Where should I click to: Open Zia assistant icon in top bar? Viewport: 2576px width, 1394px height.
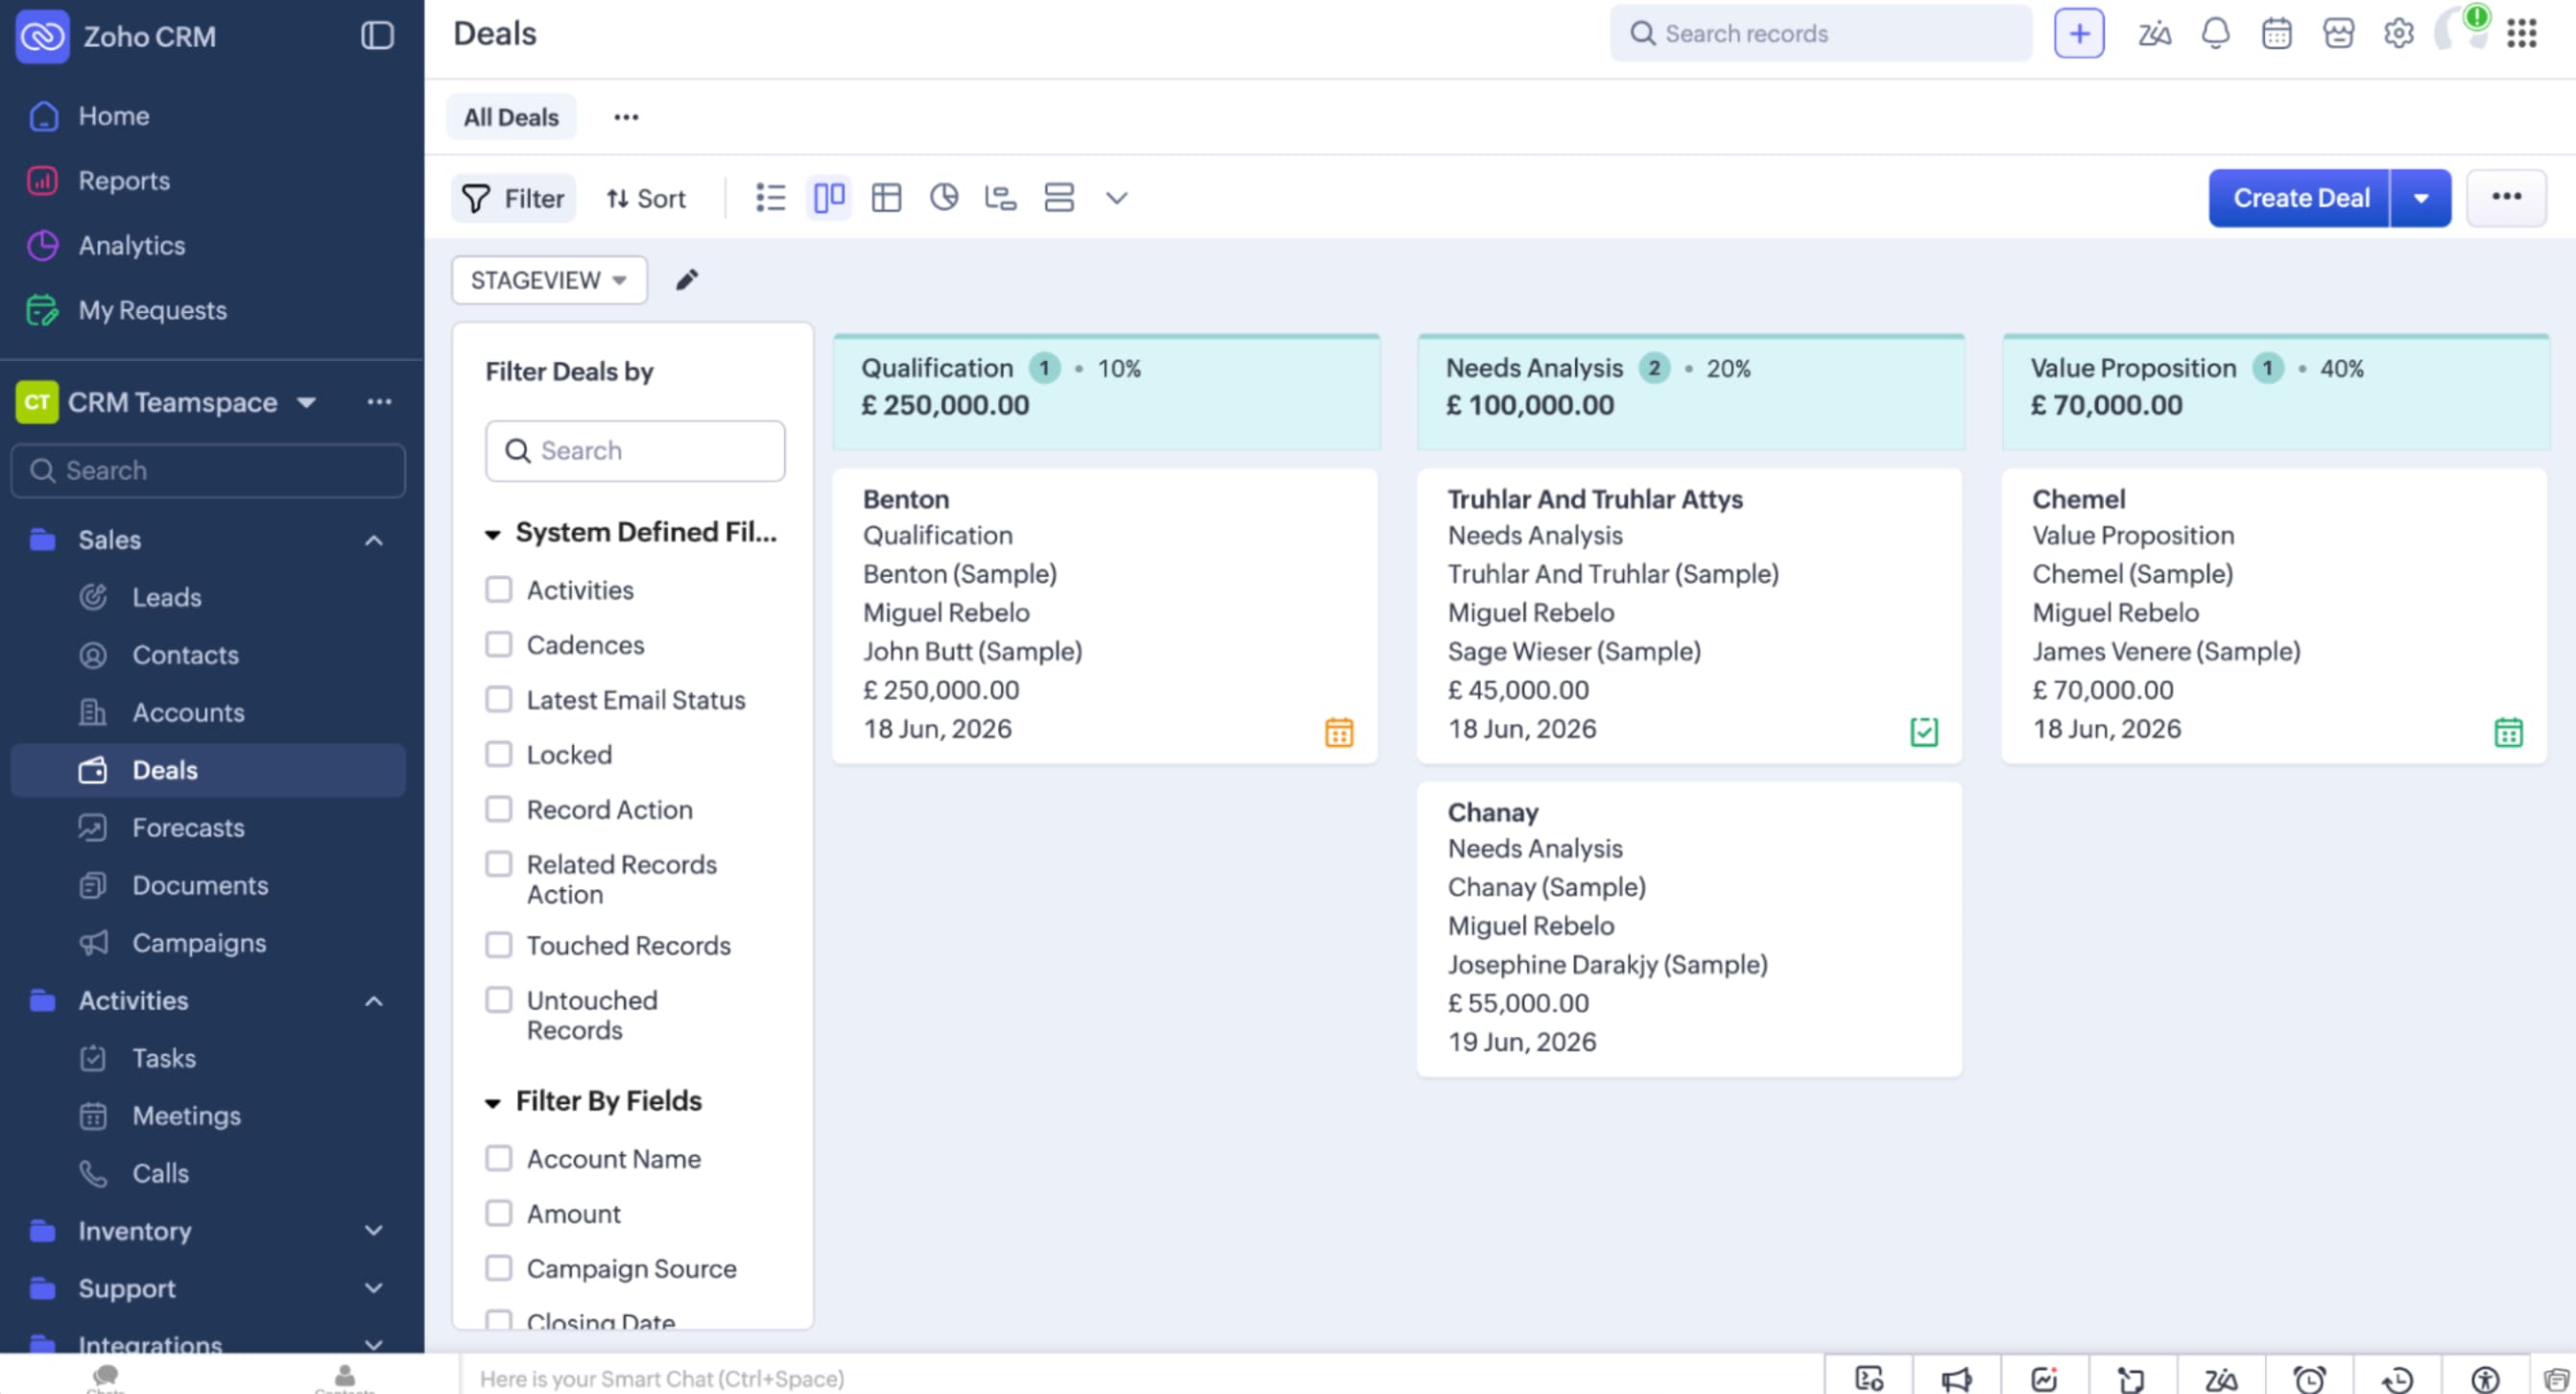pyautogui.click(x=2154, y=34)
